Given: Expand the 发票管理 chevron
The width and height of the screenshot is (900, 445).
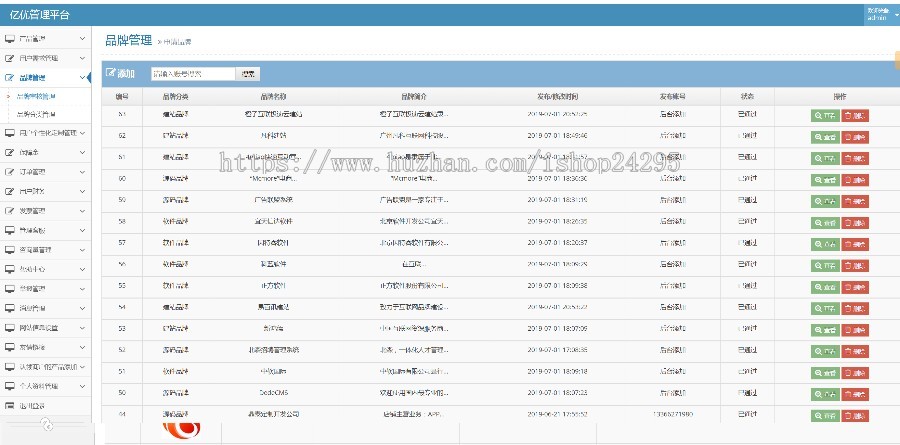Looking at the screenshot, I should (x=83, y=211).
